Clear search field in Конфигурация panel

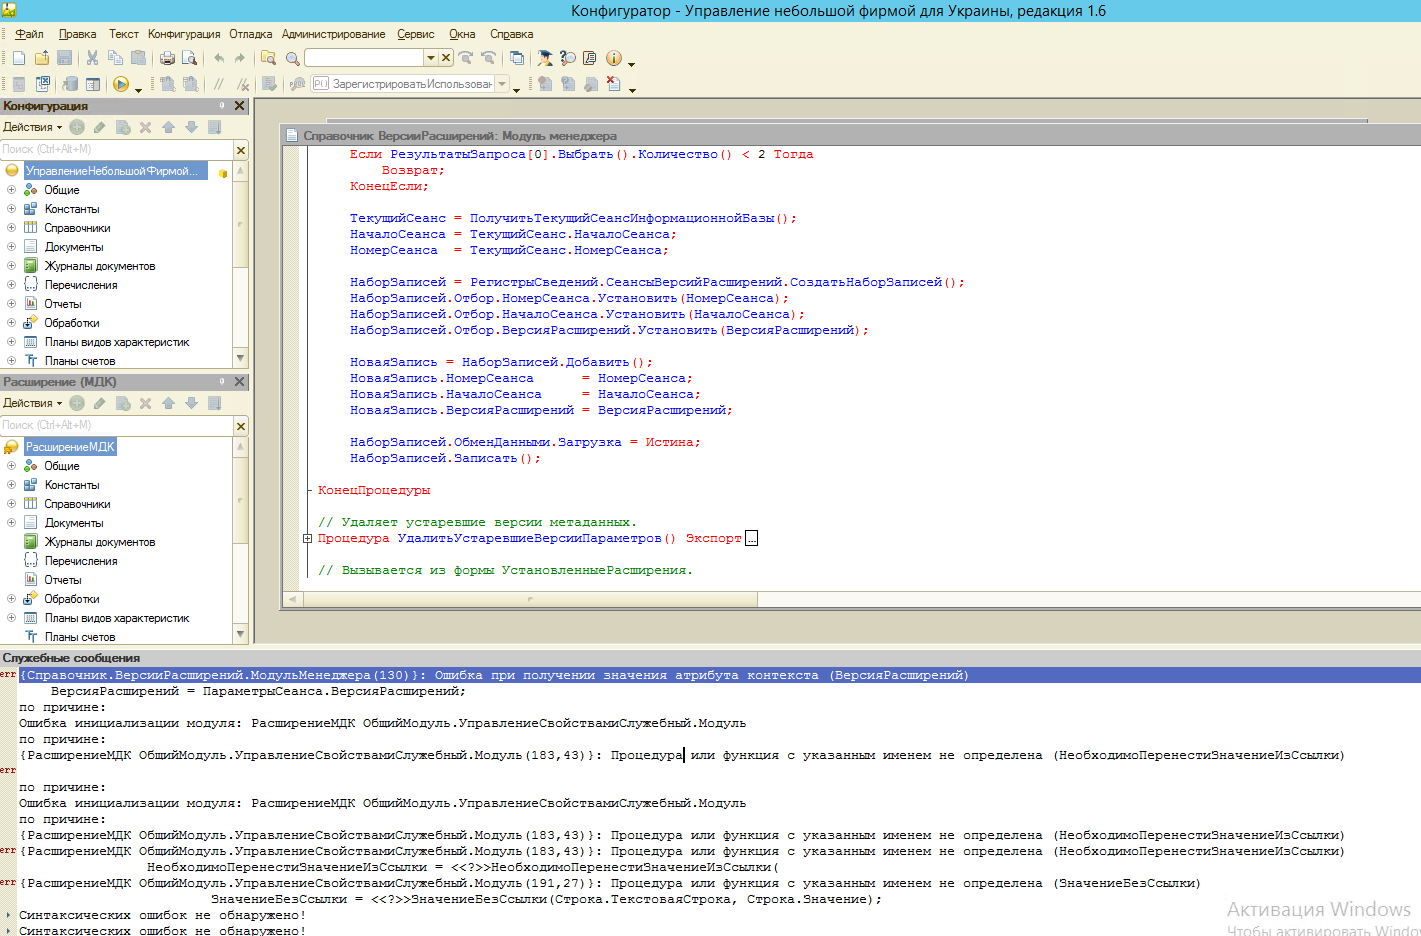[240, 150]
